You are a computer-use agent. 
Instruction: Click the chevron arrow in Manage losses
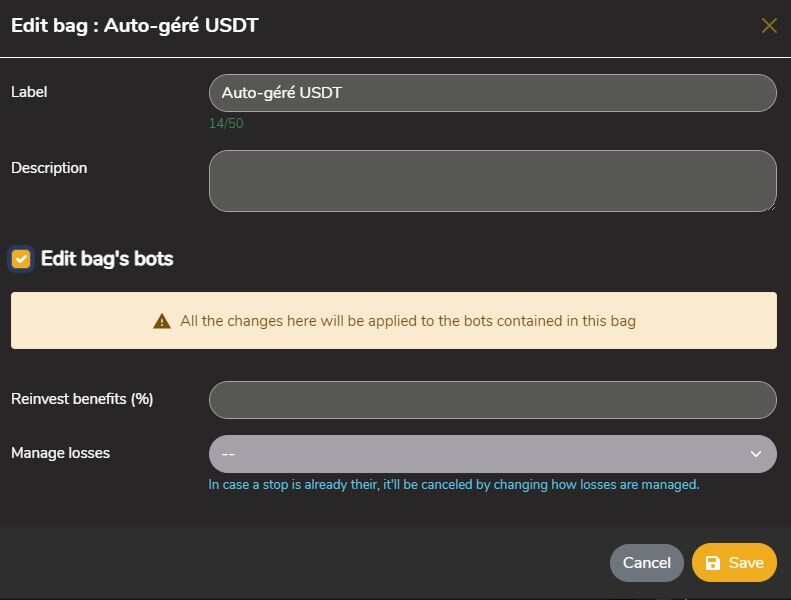[755, 454]
